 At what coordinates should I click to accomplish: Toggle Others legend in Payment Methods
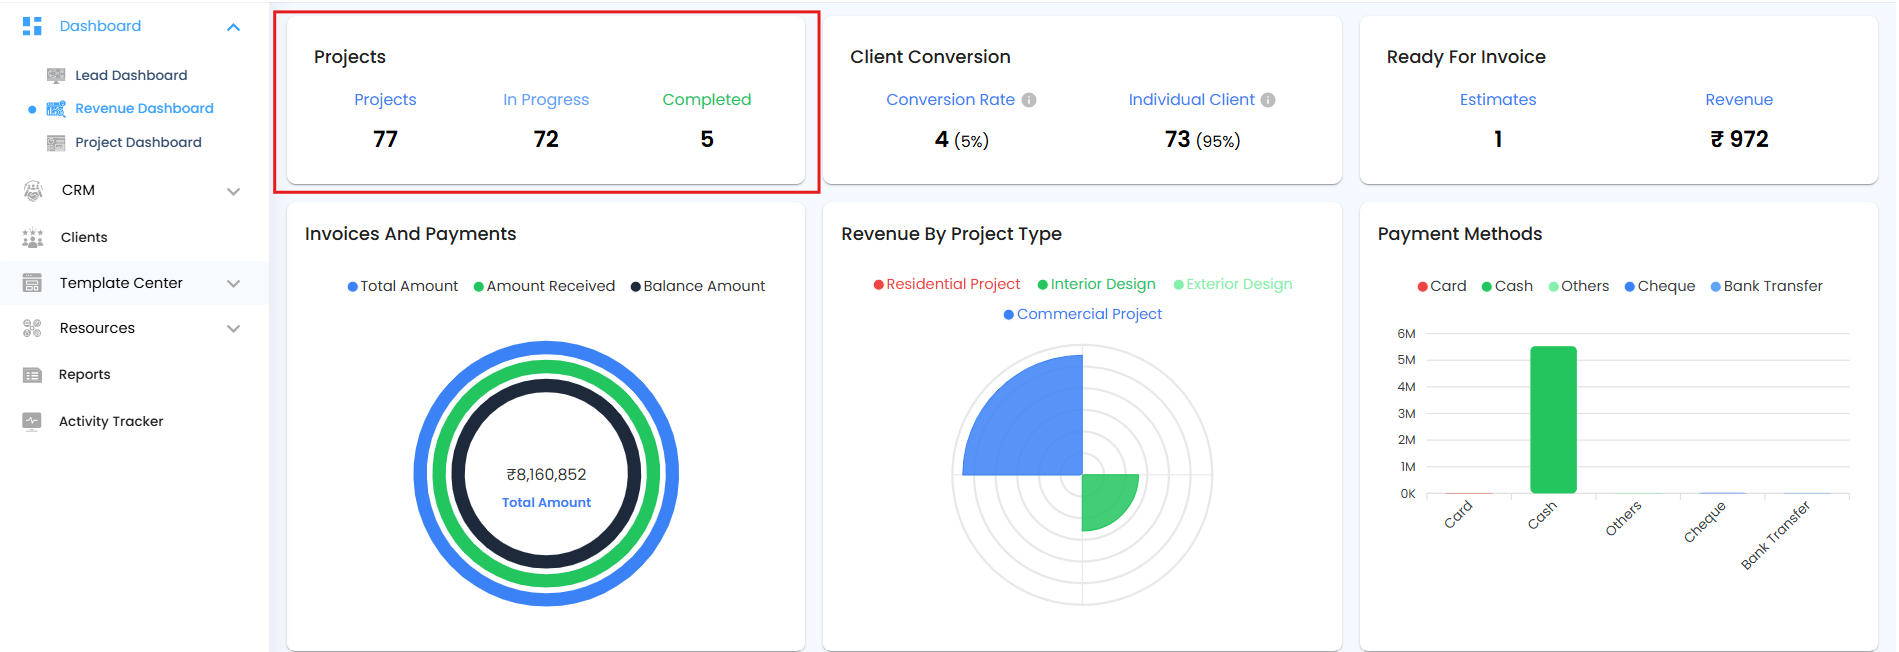click(x=1578, y=286)
